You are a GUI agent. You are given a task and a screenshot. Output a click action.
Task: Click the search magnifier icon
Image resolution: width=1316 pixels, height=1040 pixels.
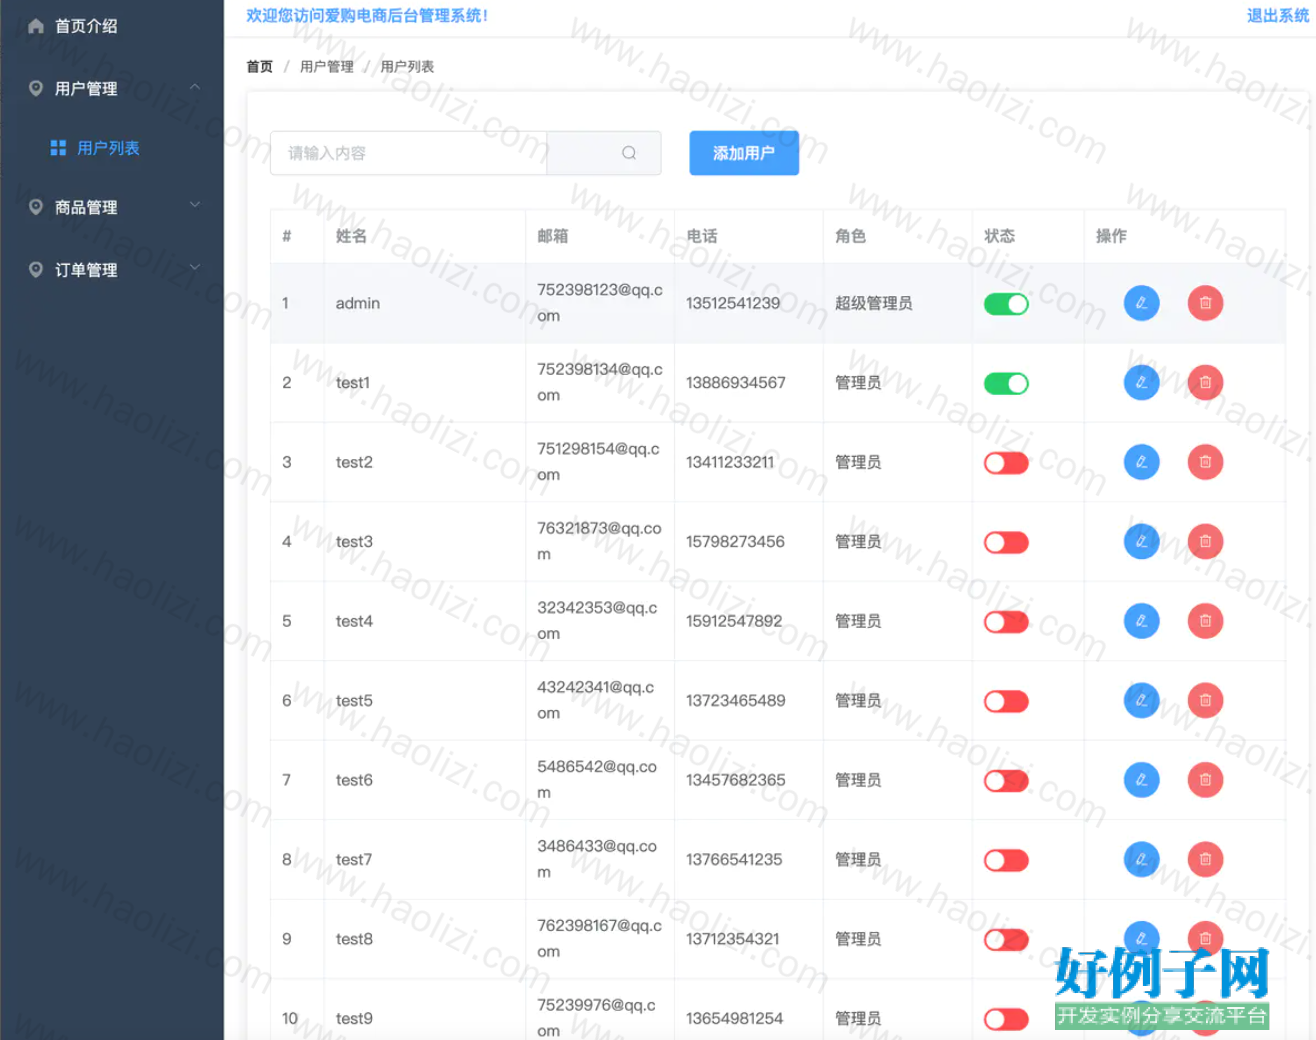tap(629, 153)
